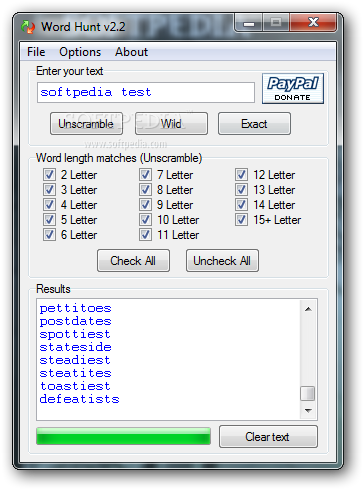The height and width of the screenshot is (490, 364).
Task: Toggle the 15+ Letter checkbox
Action: click(241, 220)
